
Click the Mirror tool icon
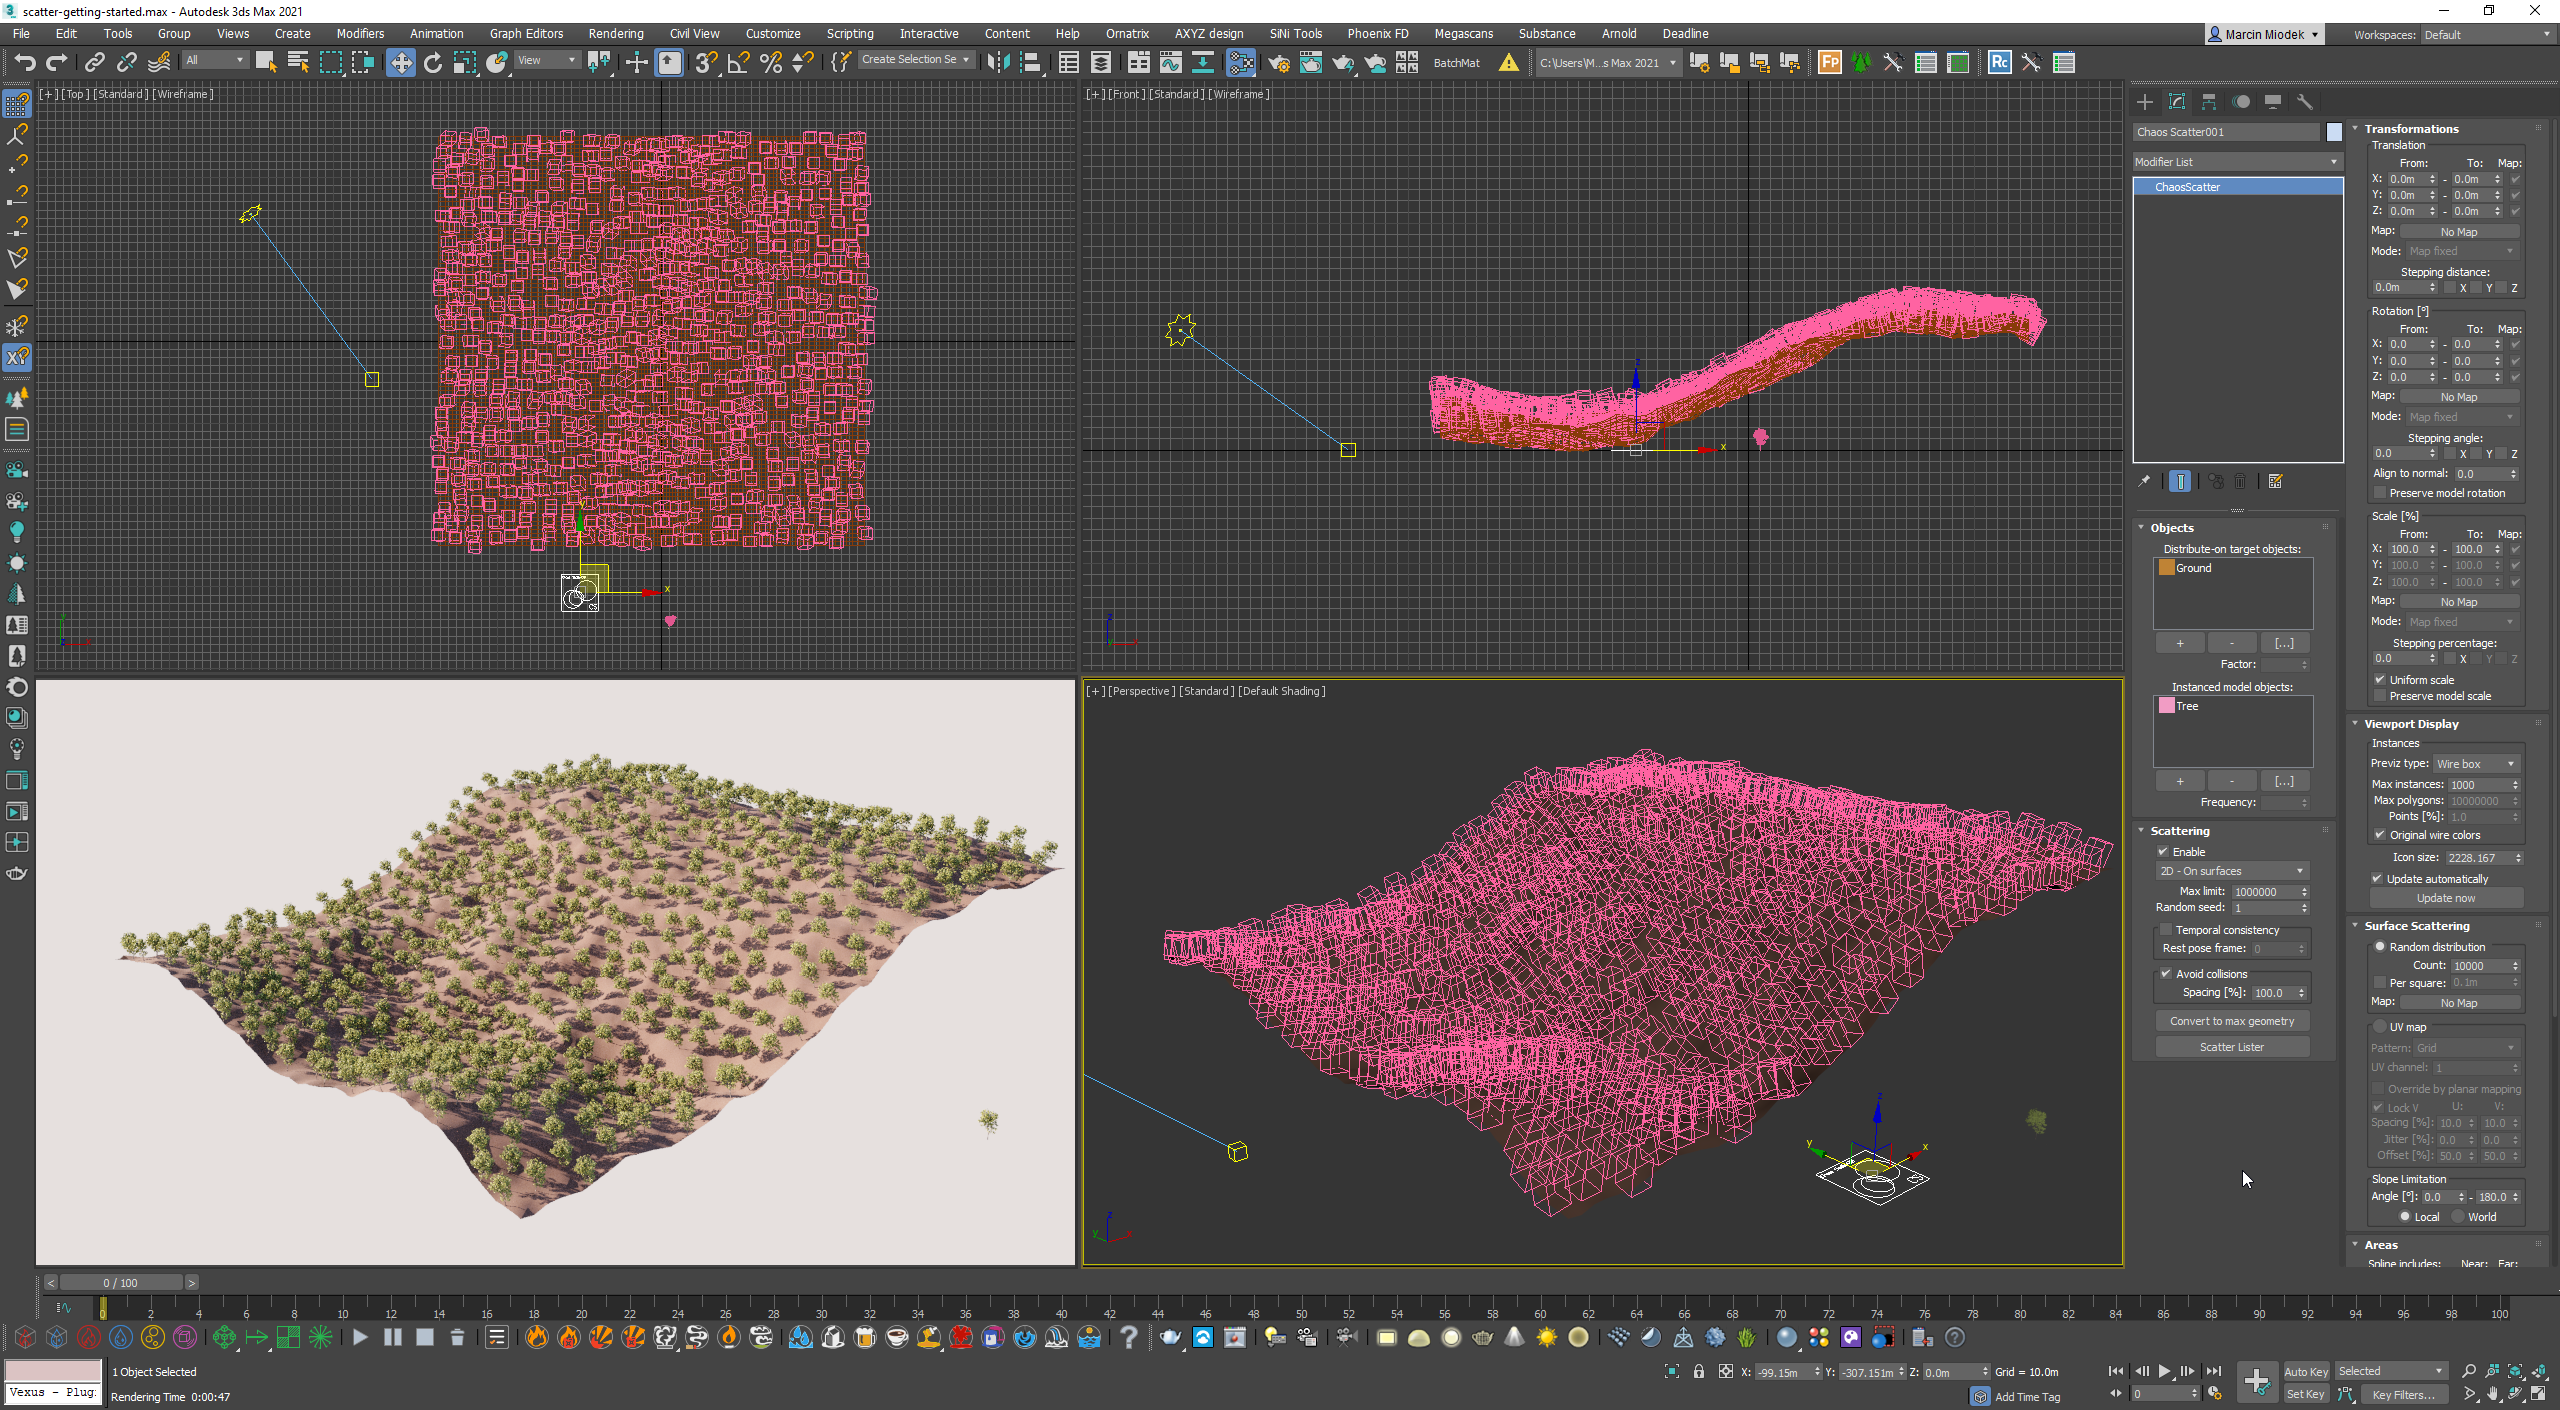[998, 62]
